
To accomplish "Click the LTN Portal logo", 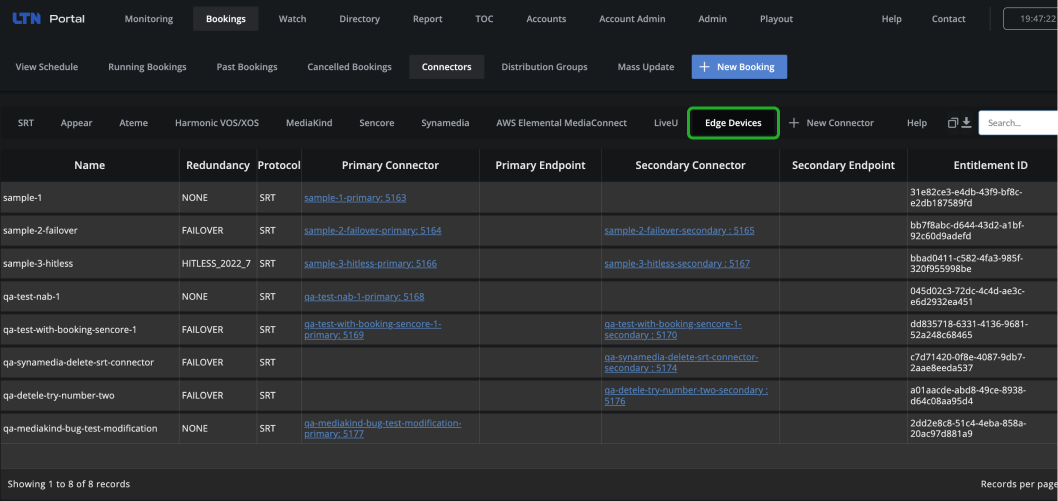I will [49, 19].
